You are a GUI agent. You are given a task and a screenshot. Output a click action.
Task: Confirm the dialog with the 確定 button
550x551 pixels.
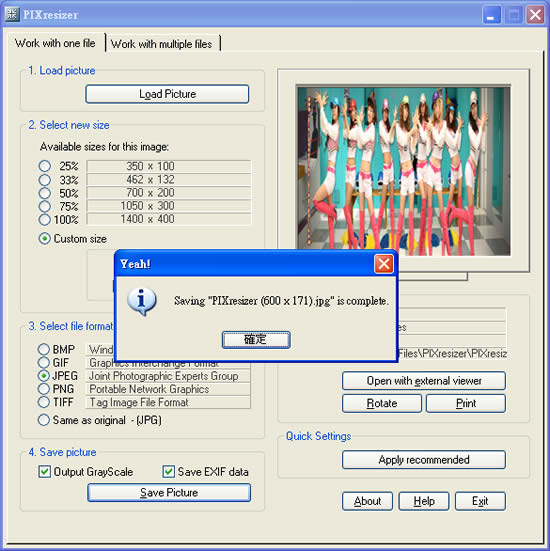tap(256, 339)
